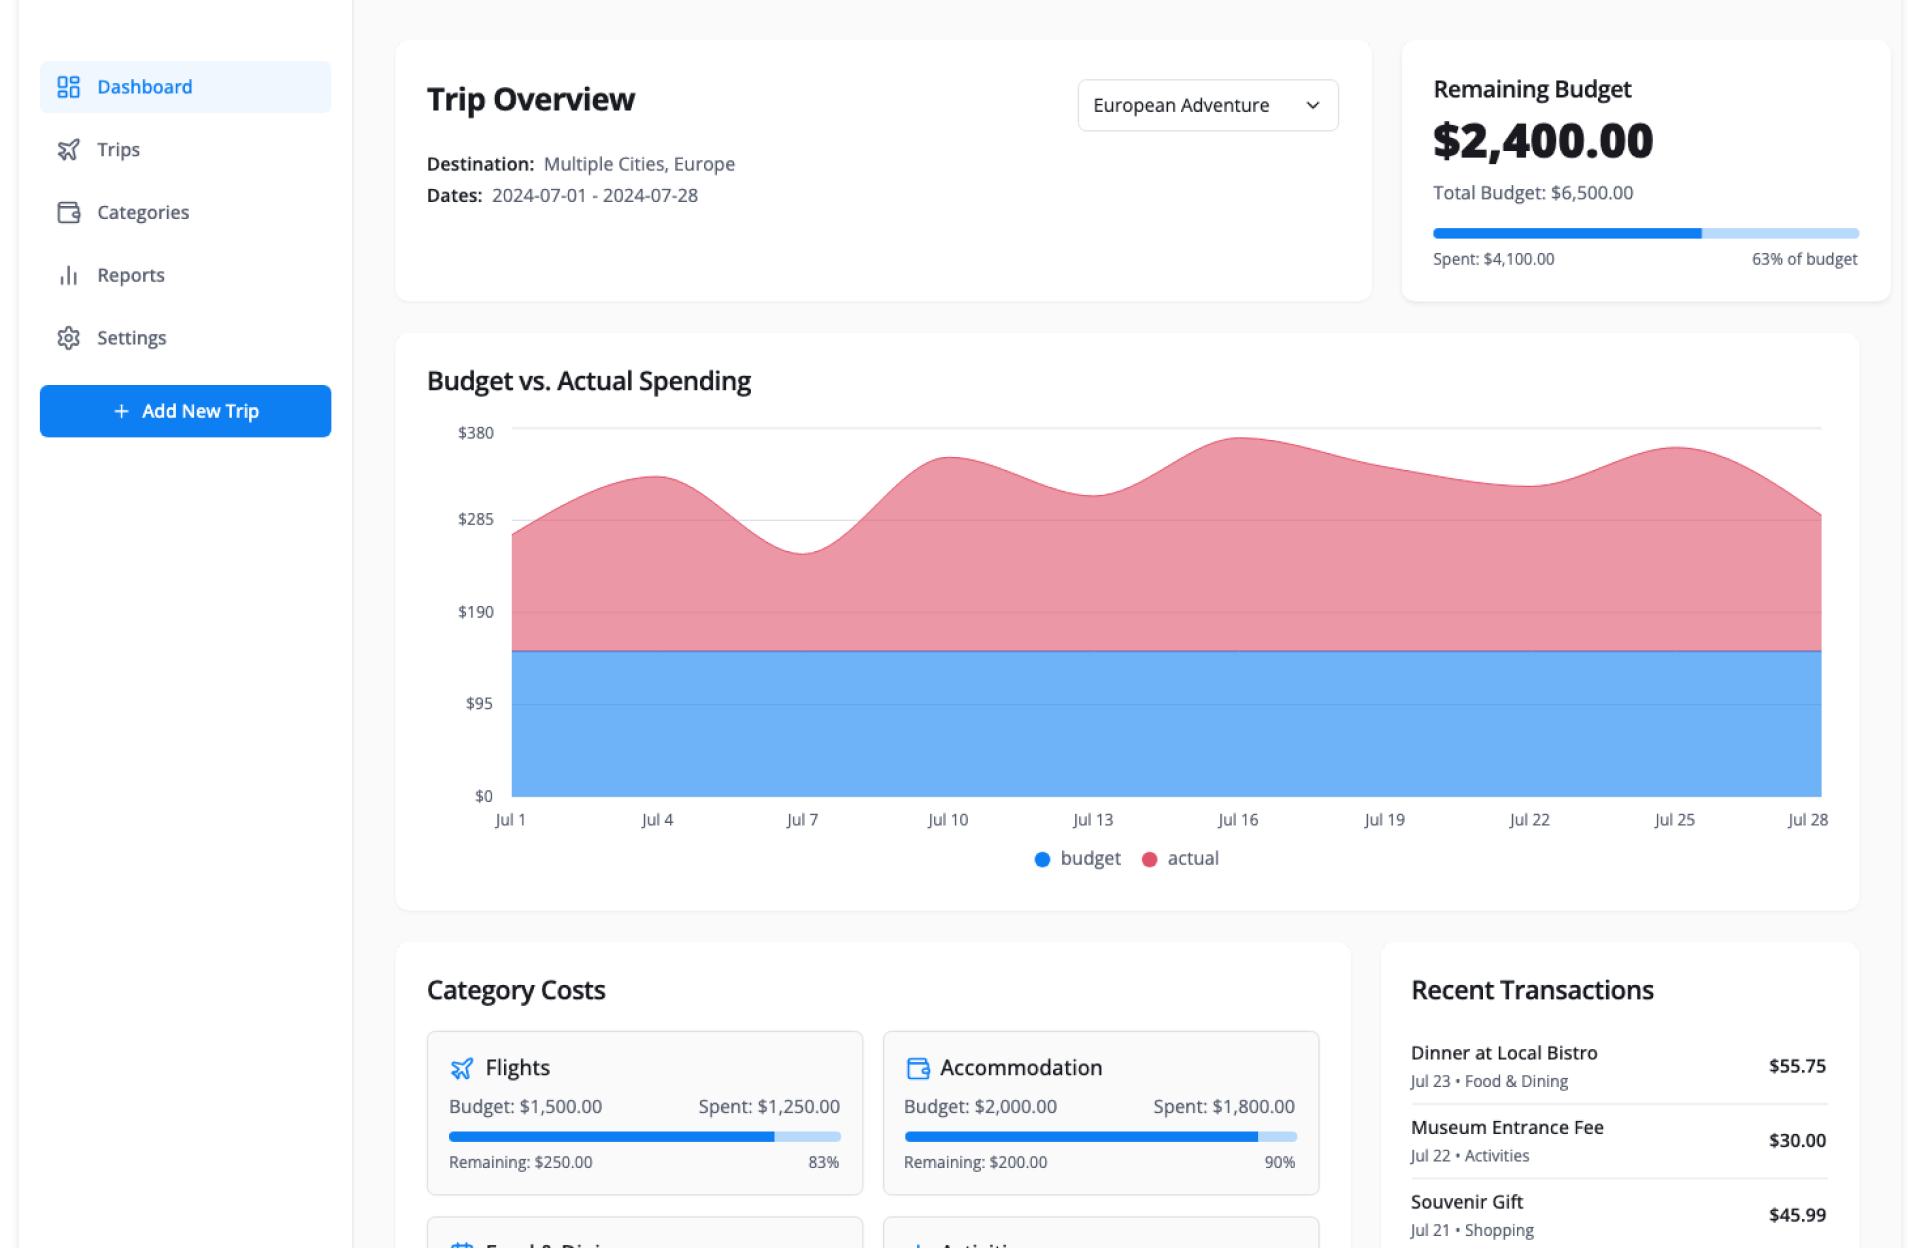Viewport: 1920px width, 1248px height.
Task: Open the European Adventure trip dropdown
Action: click(1207, 105)
